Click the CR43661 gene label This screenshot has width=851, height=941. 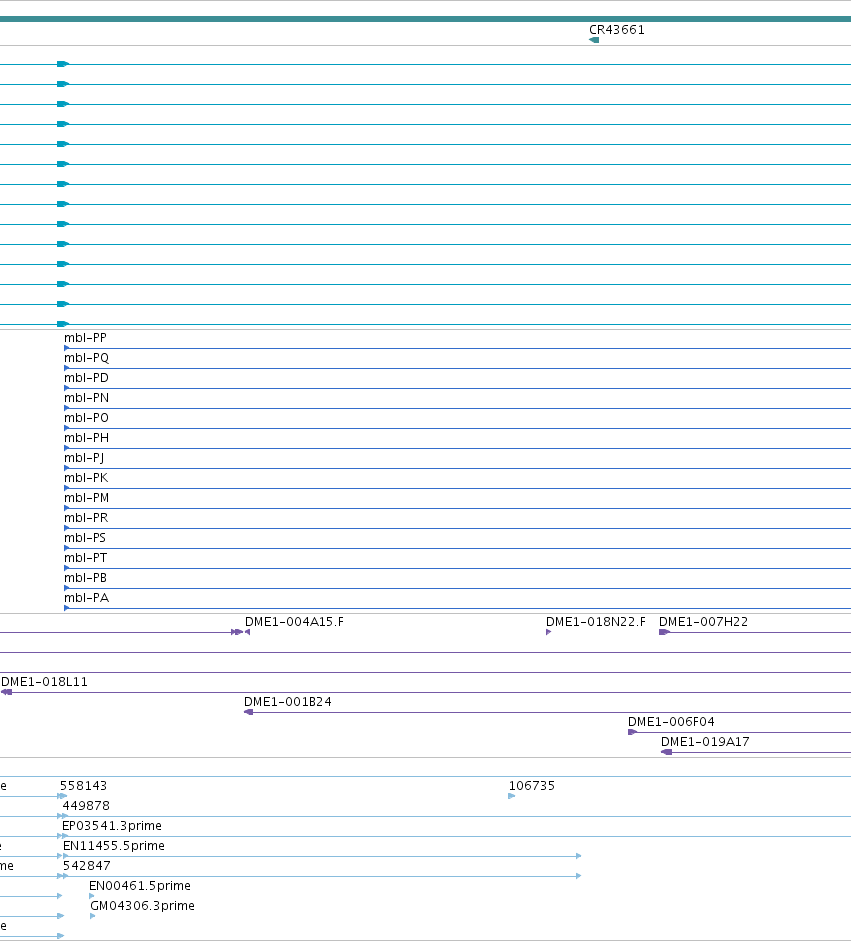click(616, 29)
